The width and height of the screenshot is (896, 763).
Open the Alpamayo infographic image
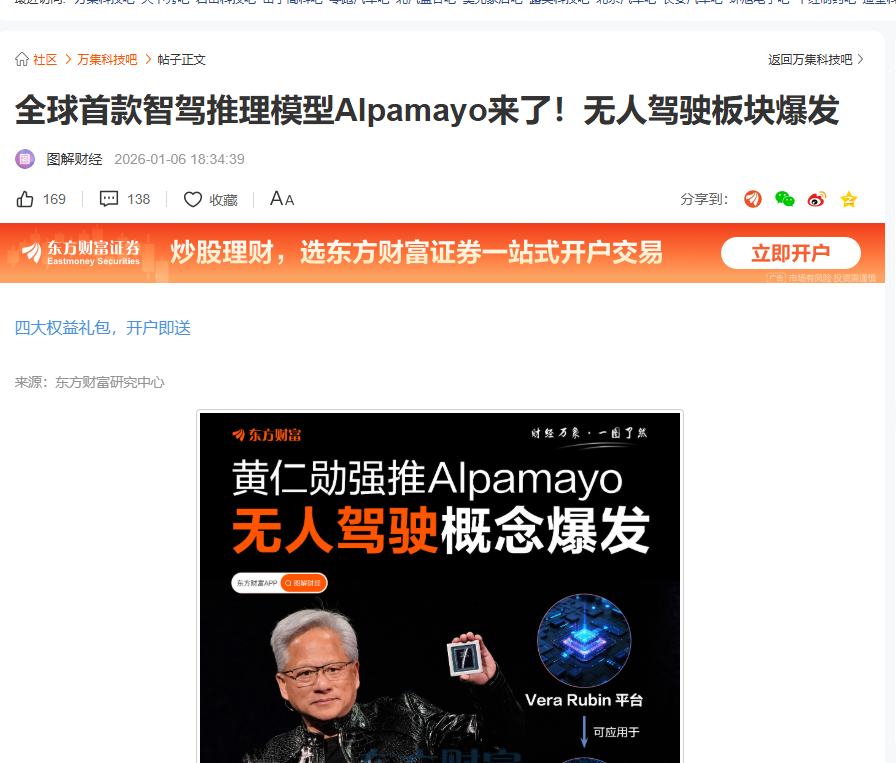click(x=440, y=586)
